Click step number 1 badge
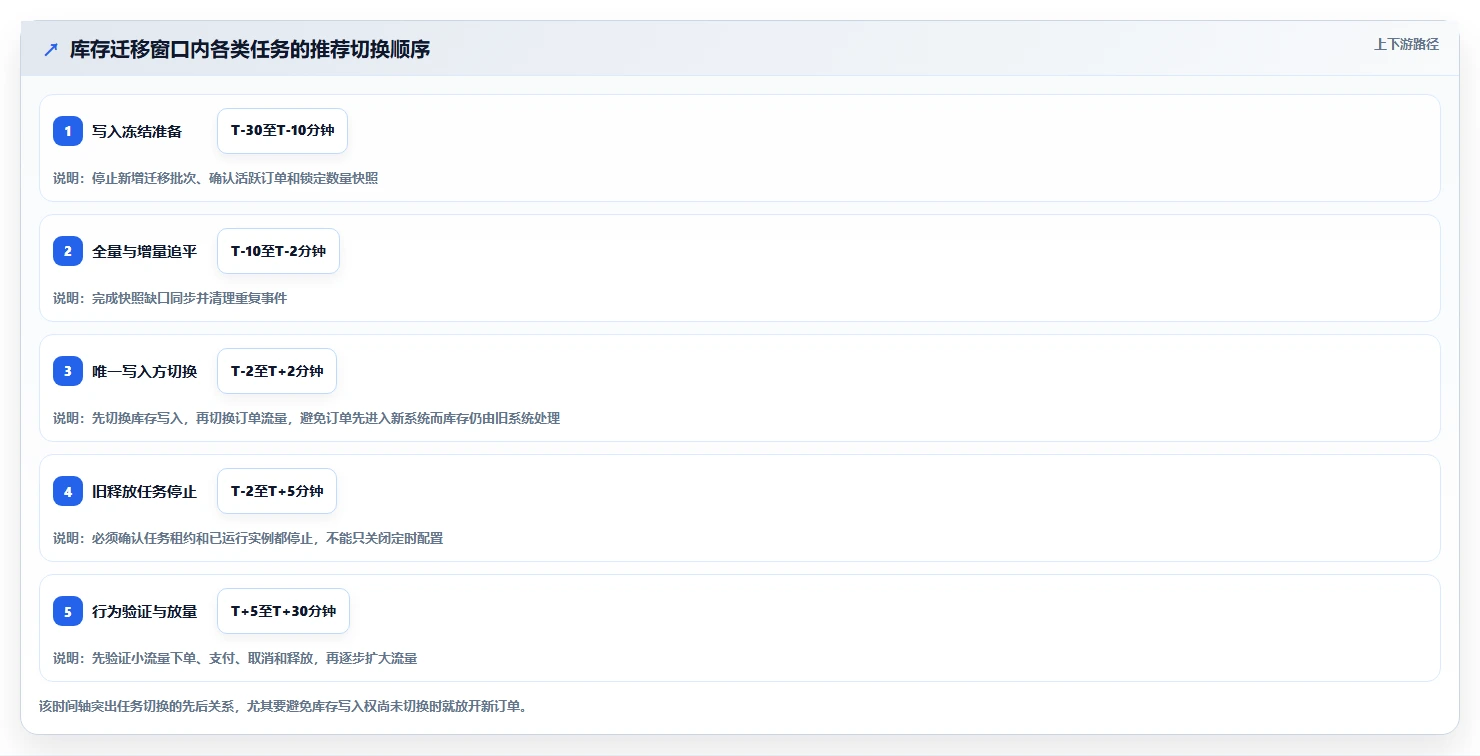Viewport: 1480px width, 756px height. 68,131
